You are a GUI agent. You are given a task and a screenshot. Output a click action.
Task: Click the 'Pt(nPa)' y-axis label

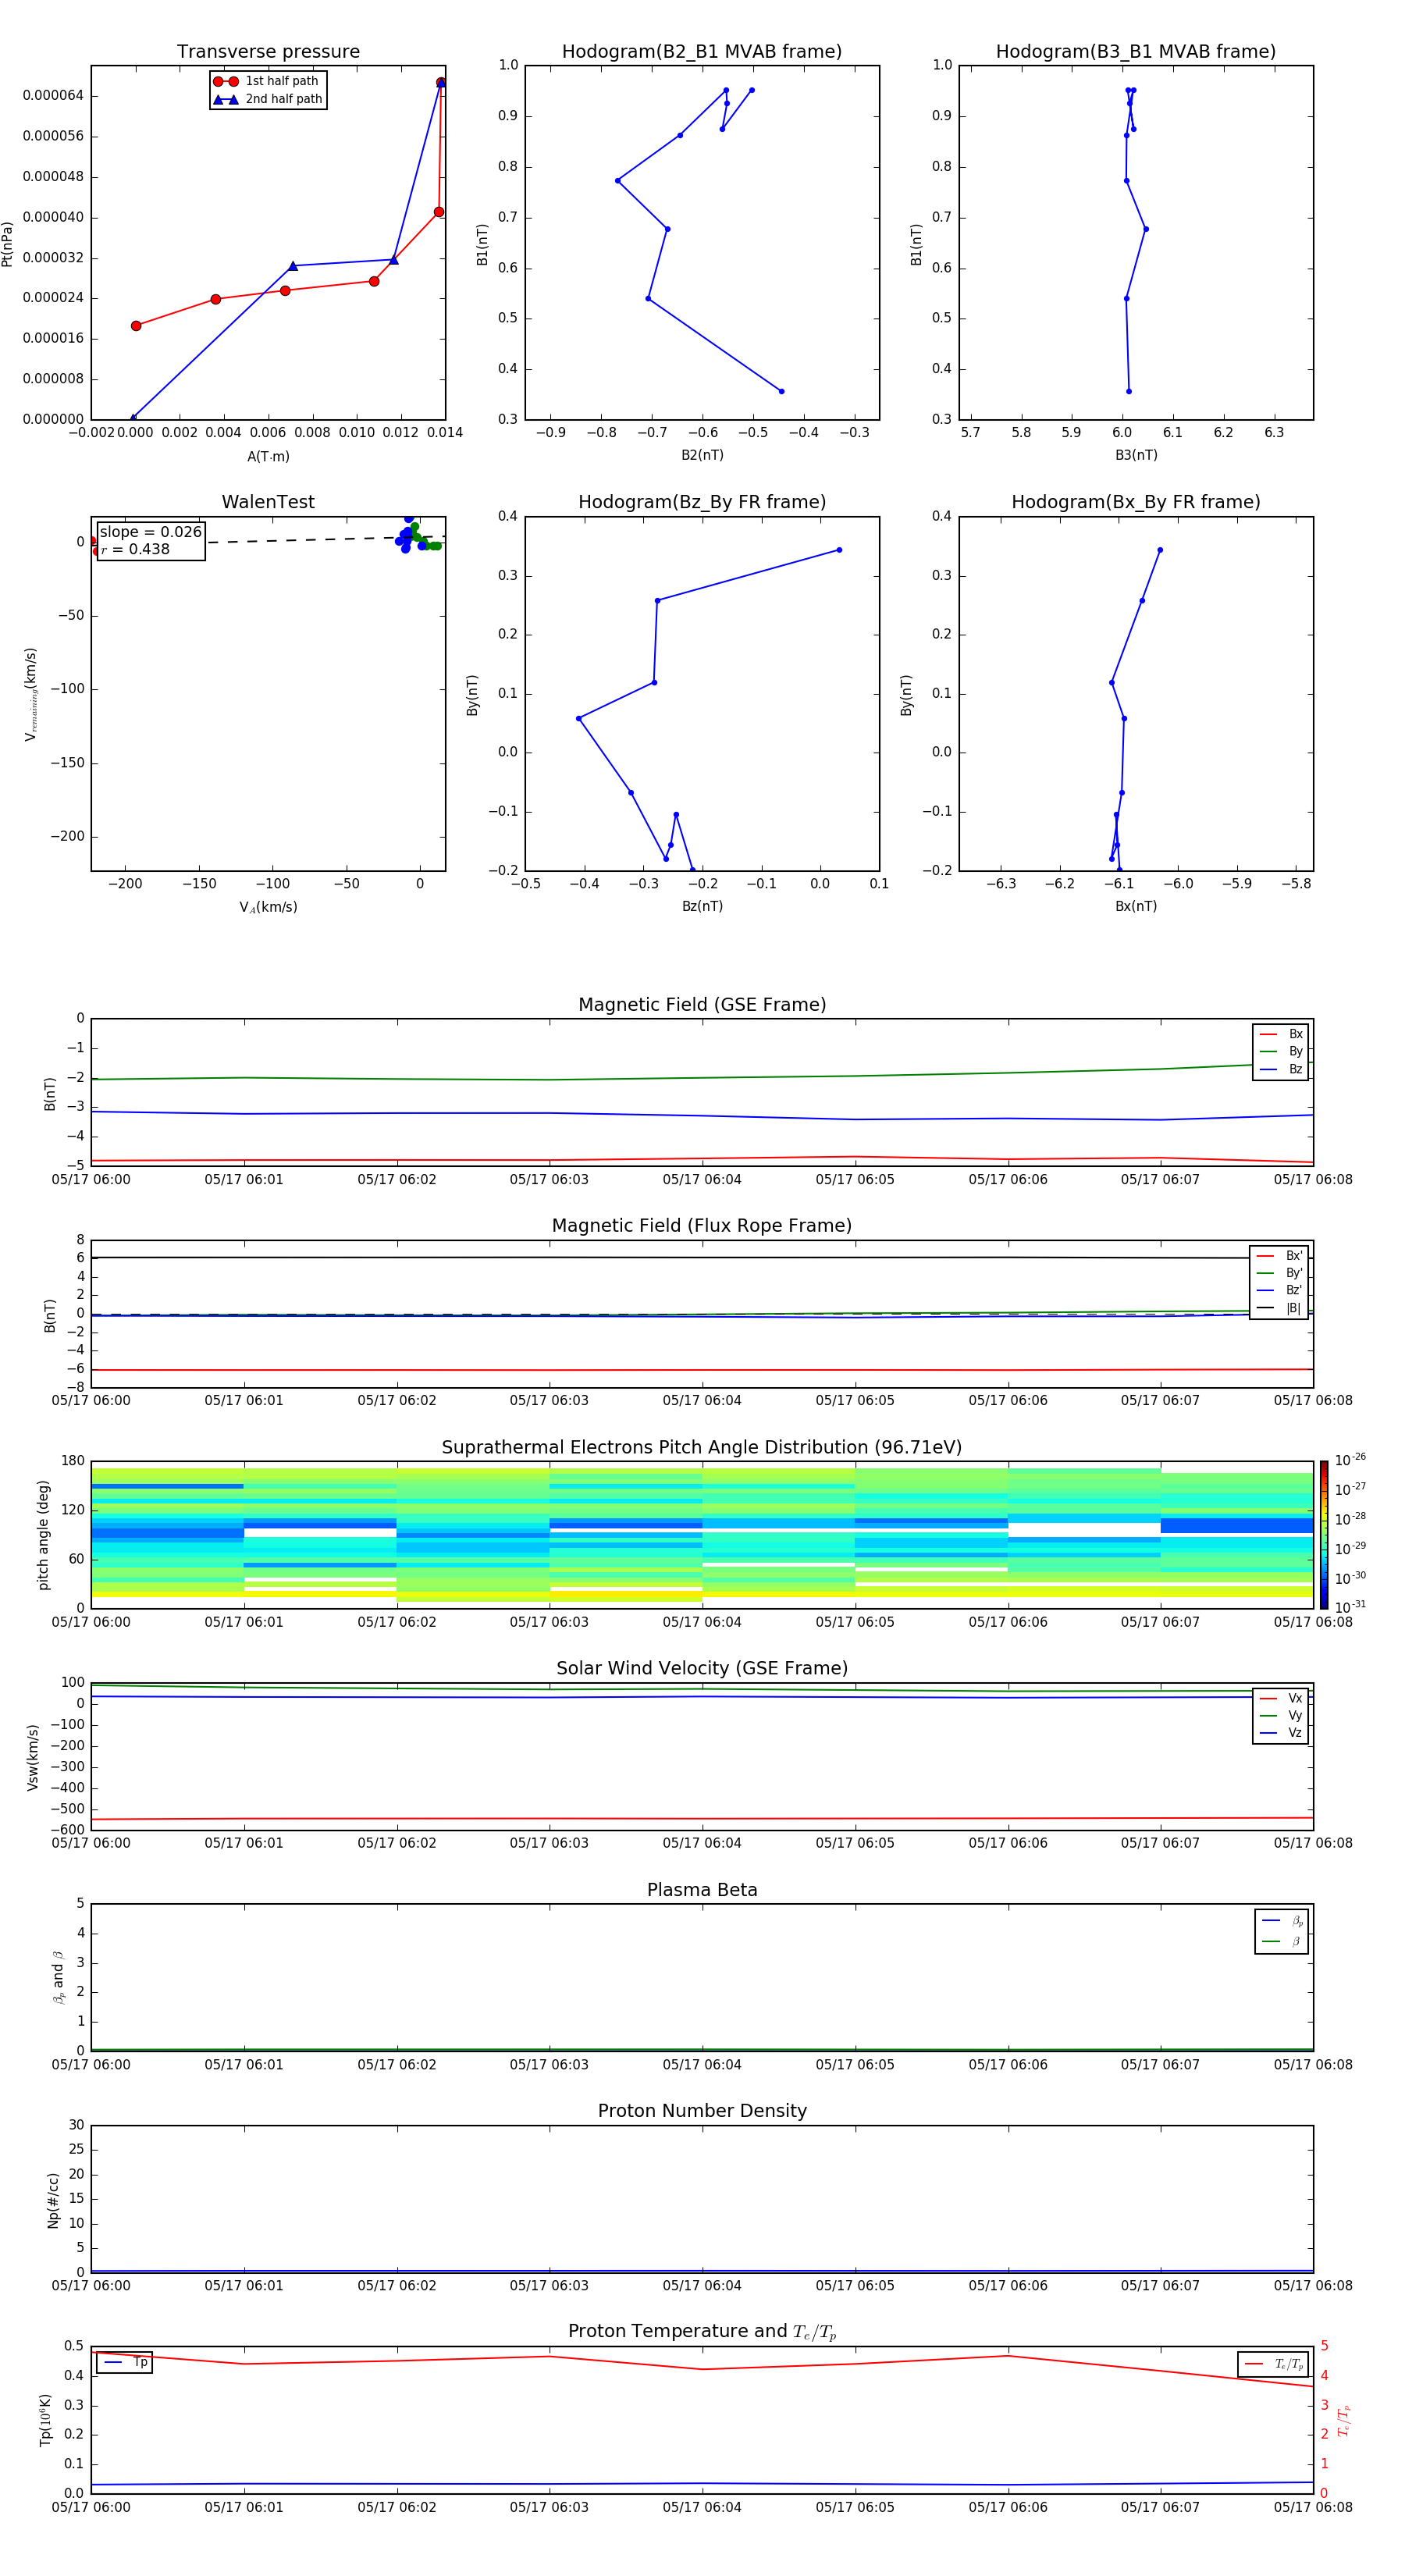(7, 243)
